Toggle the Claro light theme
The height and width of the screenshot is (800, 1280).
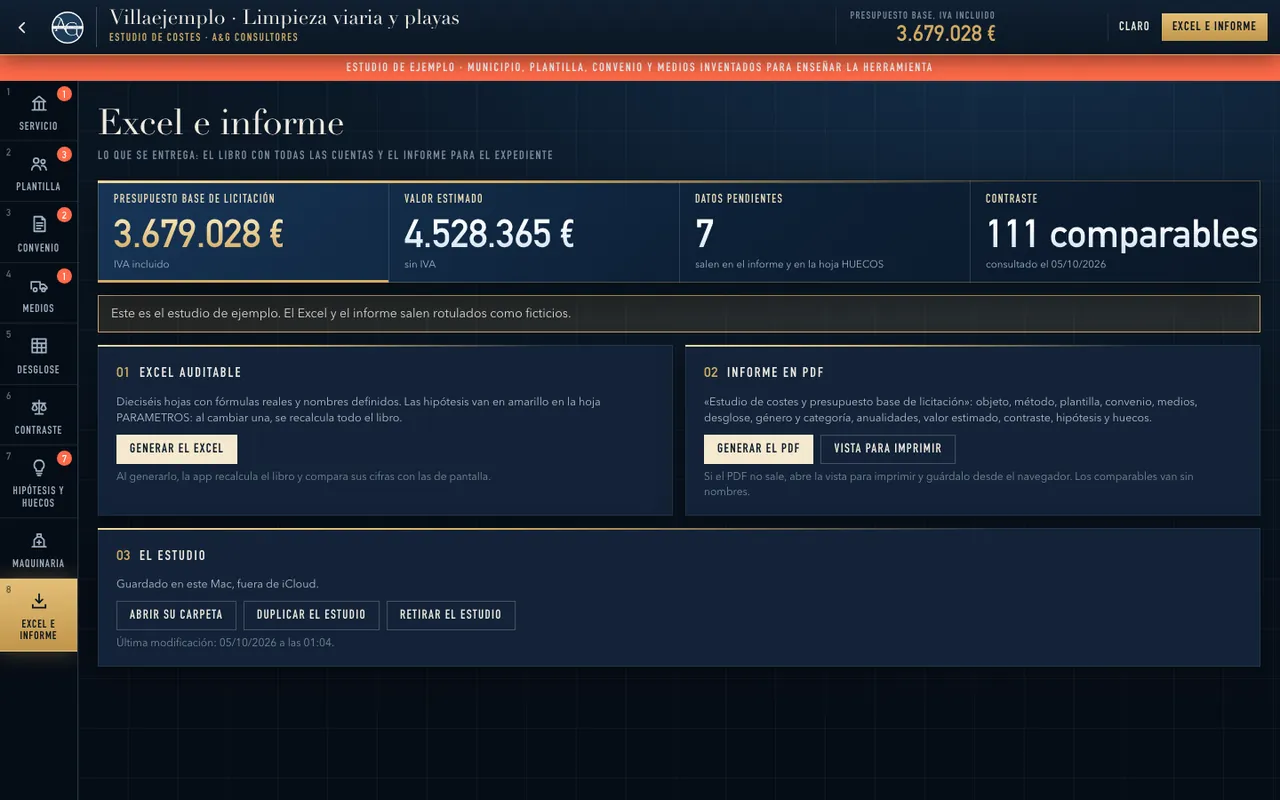click(1134, 27)
